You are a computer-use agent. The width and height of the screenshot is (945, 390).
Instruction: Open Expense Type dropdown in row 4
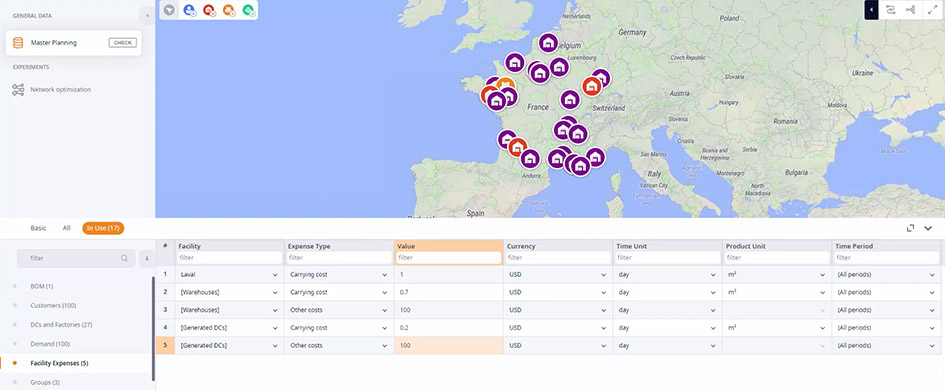pos(385,328)
